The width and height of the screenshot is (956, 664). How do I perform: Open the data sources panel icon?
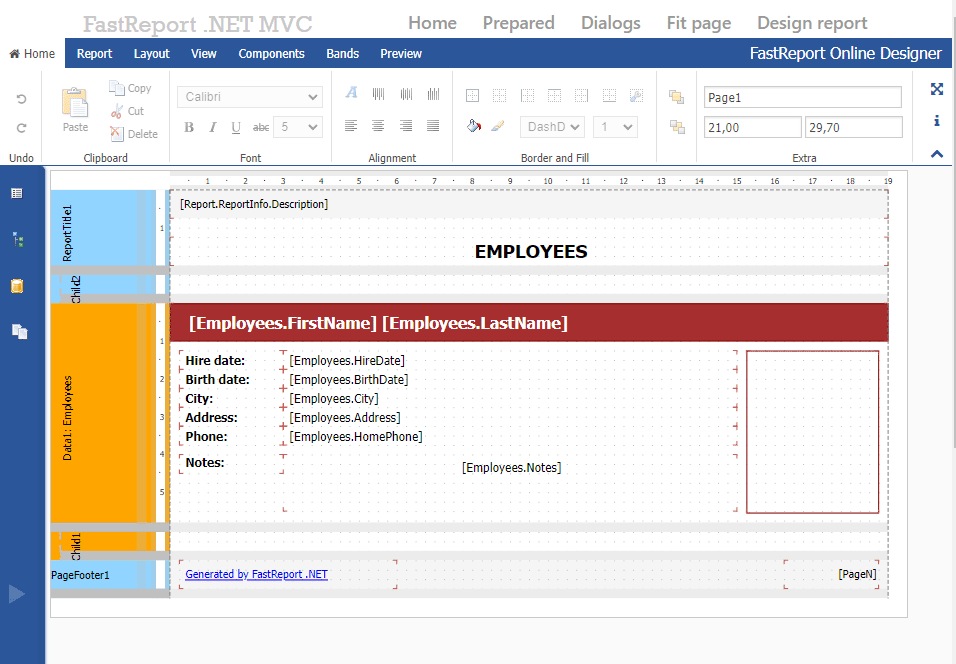pyautogui.click(x=17, y=286)
